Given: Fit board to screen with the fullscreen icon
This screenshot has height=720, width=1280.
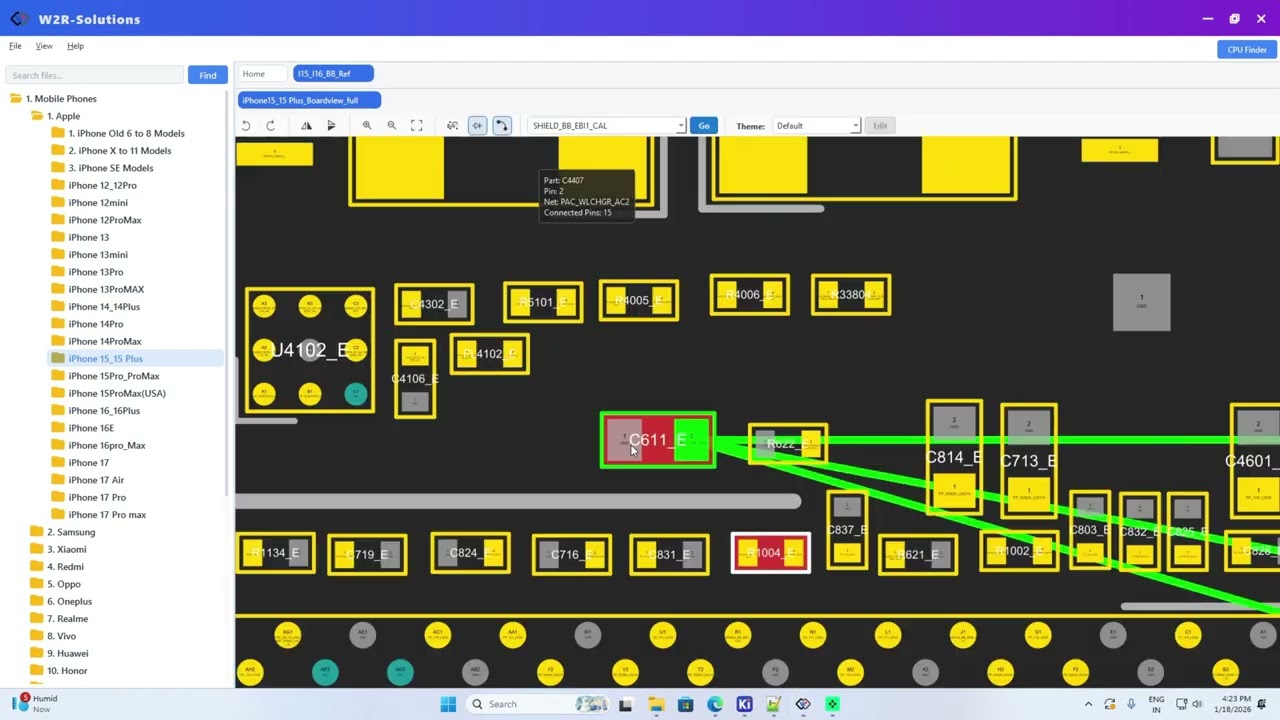Looking at the screenshot, I should [417, 125].
